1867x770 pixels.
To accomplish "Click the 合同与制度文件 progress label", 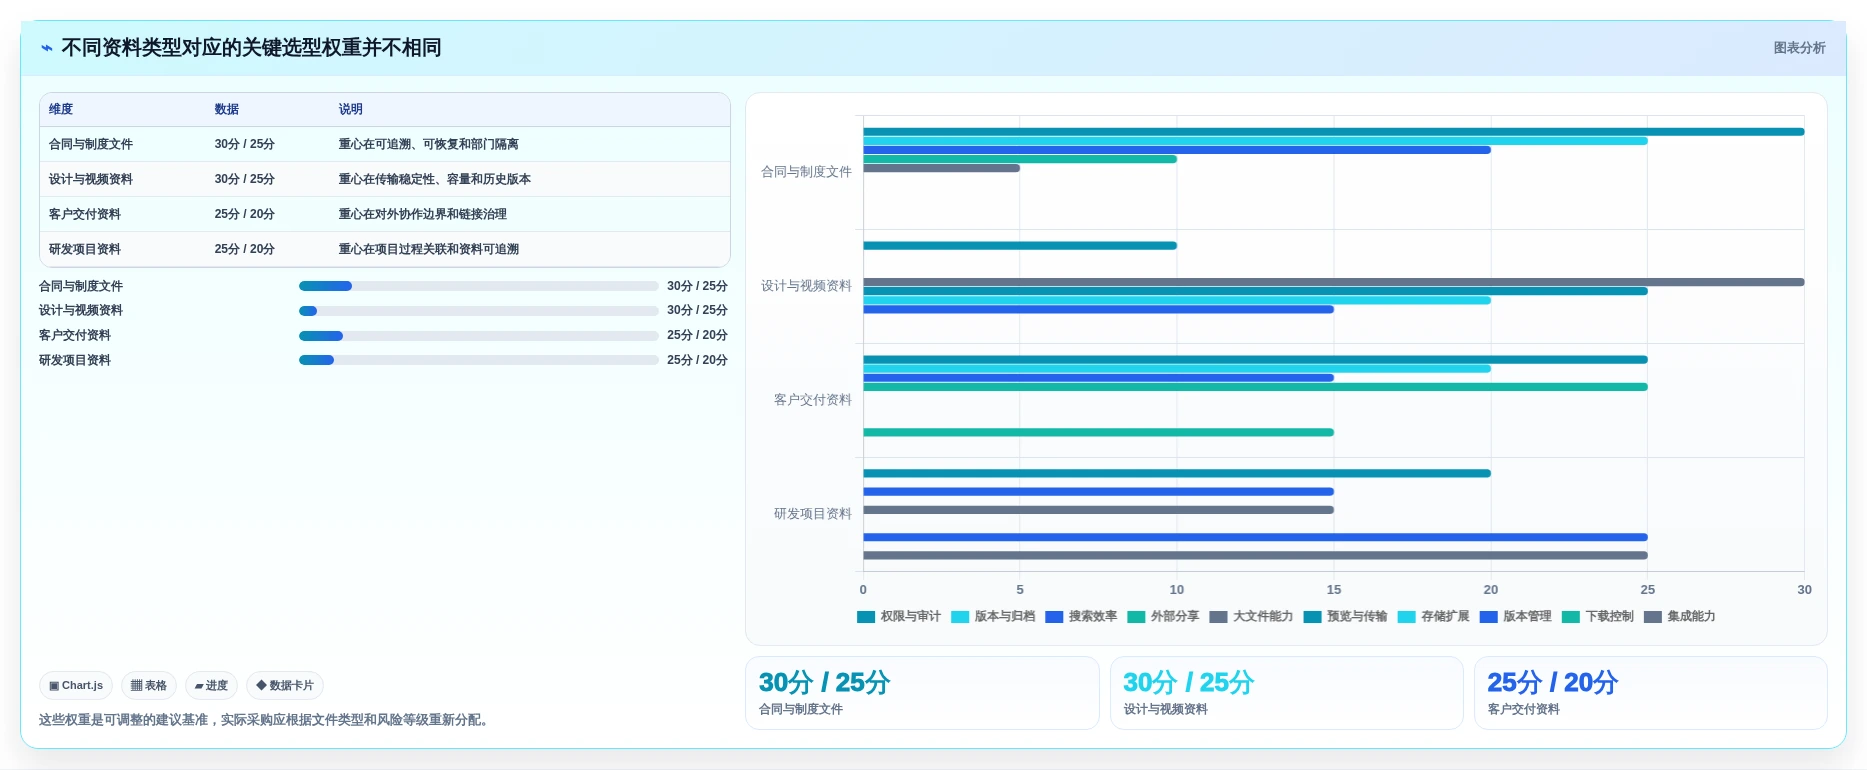I will pyautogui.click(x=81, y=286).
